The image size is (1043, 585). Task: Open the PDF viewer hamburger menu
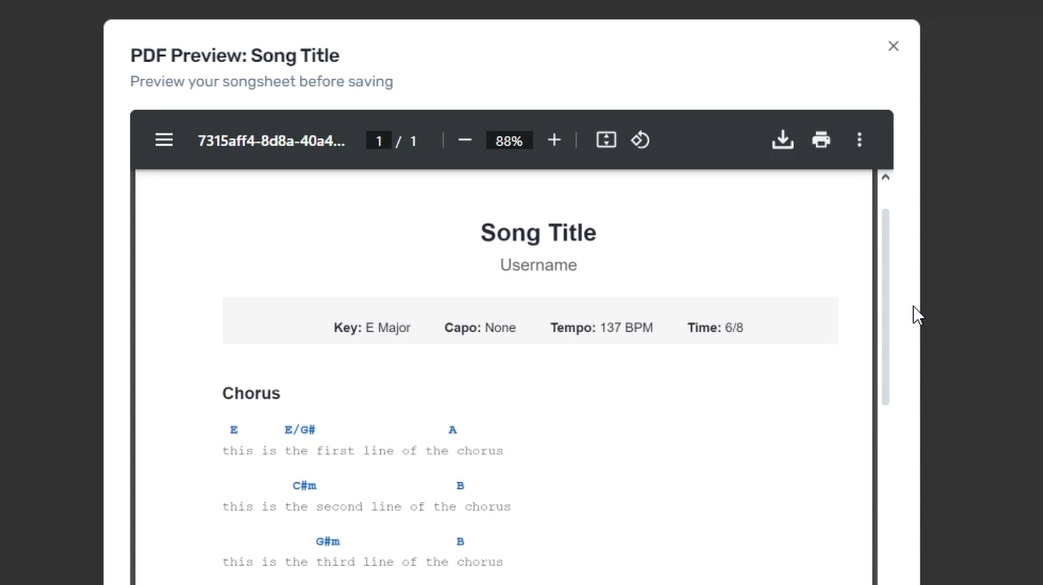point(164,140)
